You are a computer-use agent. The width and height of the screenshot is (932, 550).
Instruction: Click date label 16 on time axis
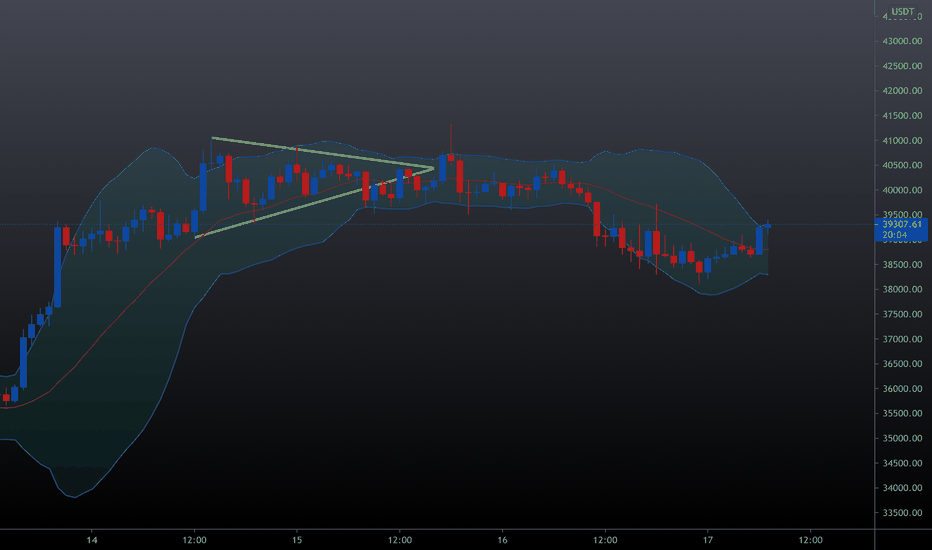tap(502, 540)
